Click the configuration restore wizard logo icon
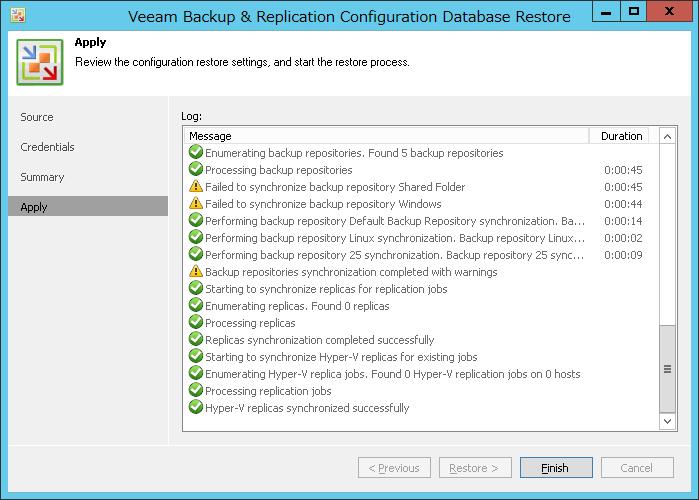This screenshot has width=699, height=500. click(x=40, y=62)
